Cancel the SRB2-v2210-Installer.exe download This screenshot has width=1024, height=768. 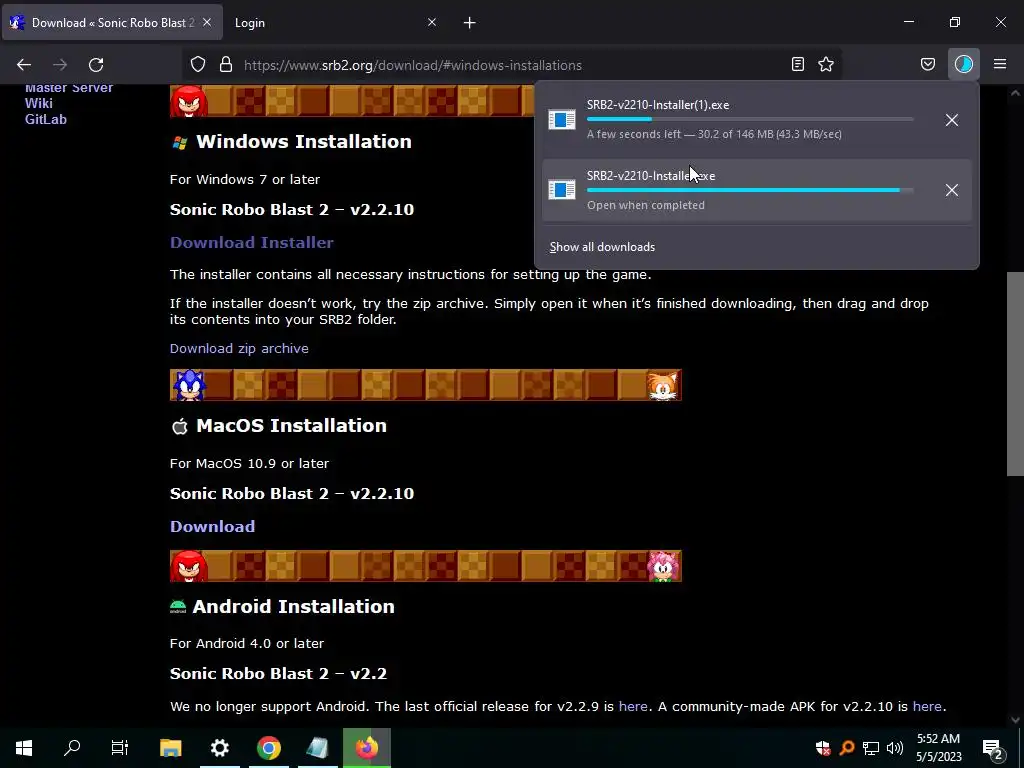[952, 190]
